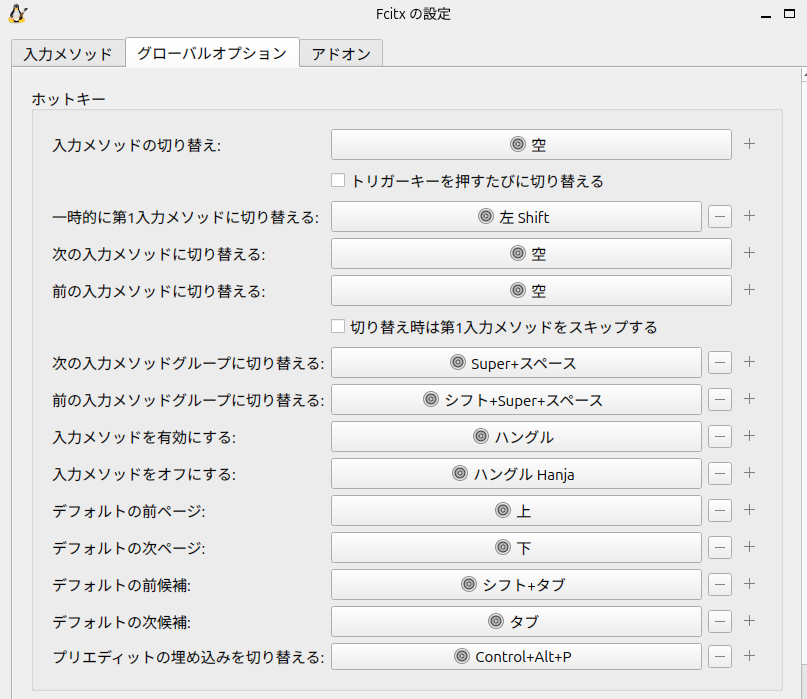Add hotkey for 入力メソッドをオフにする
The width and height of the screenshot is (807, 699).
tap(749, 473)
